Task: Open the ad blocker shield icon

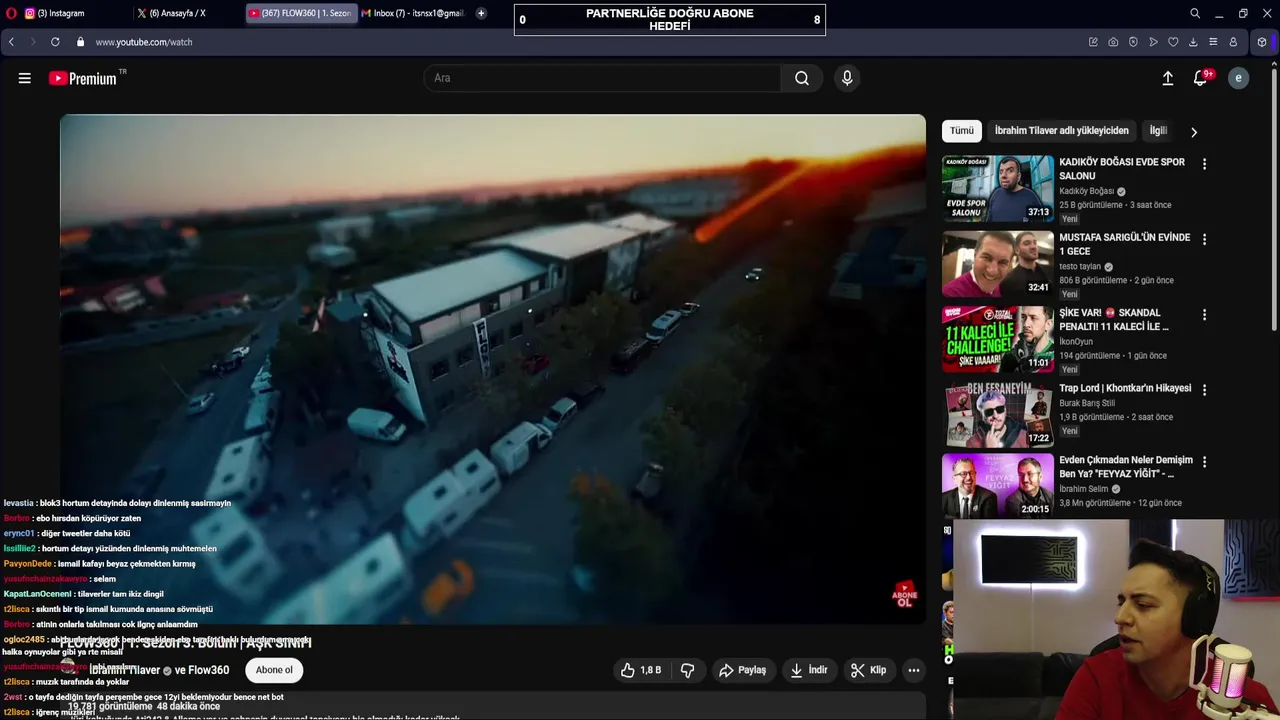Action: [1133, 42]
